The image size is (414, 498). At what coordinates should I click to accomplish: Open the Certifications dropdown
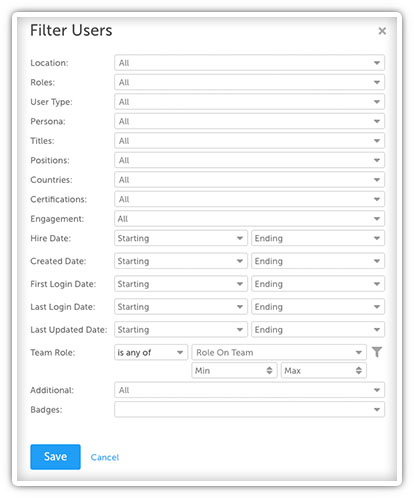click(249, 199)
